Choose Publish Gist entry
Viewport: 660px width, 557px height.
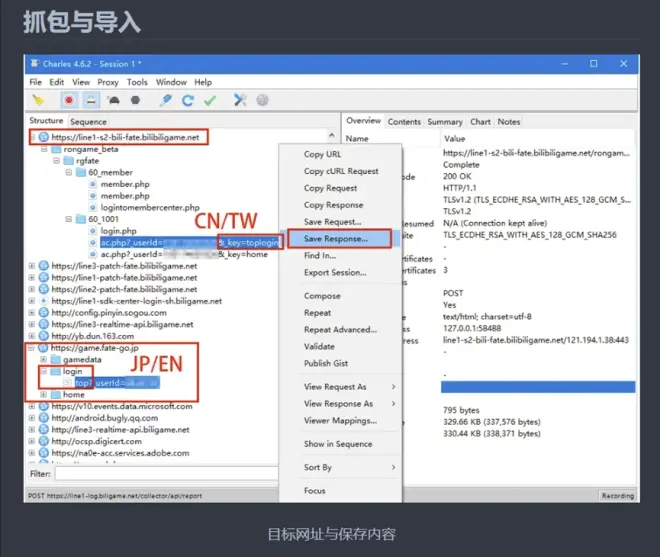pos(326,363)
